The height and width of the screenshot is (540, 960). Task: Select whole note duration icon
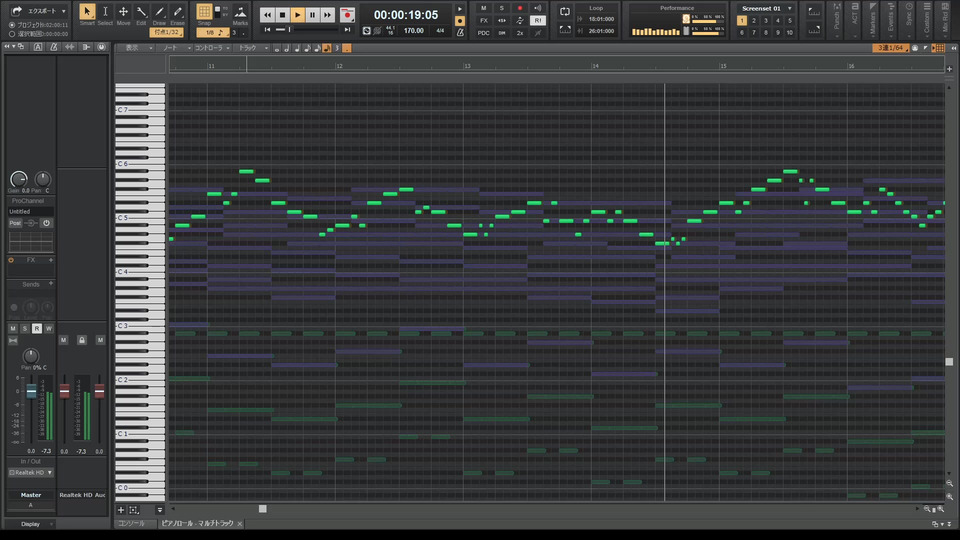pyautogui.click(x=277, y=48)
